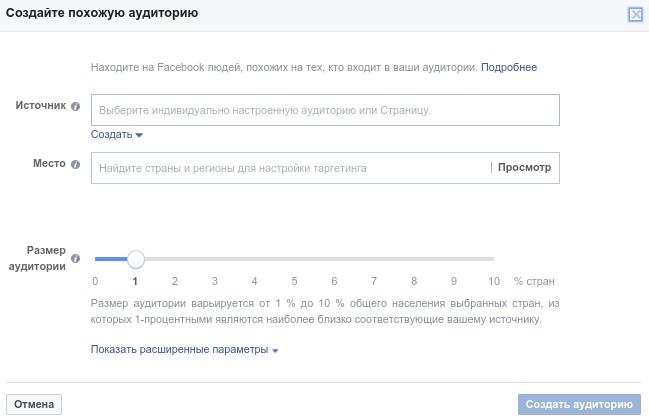The image size is (649, 419).
Task: Focus the Место countries search field
Action: pos(291,168)
